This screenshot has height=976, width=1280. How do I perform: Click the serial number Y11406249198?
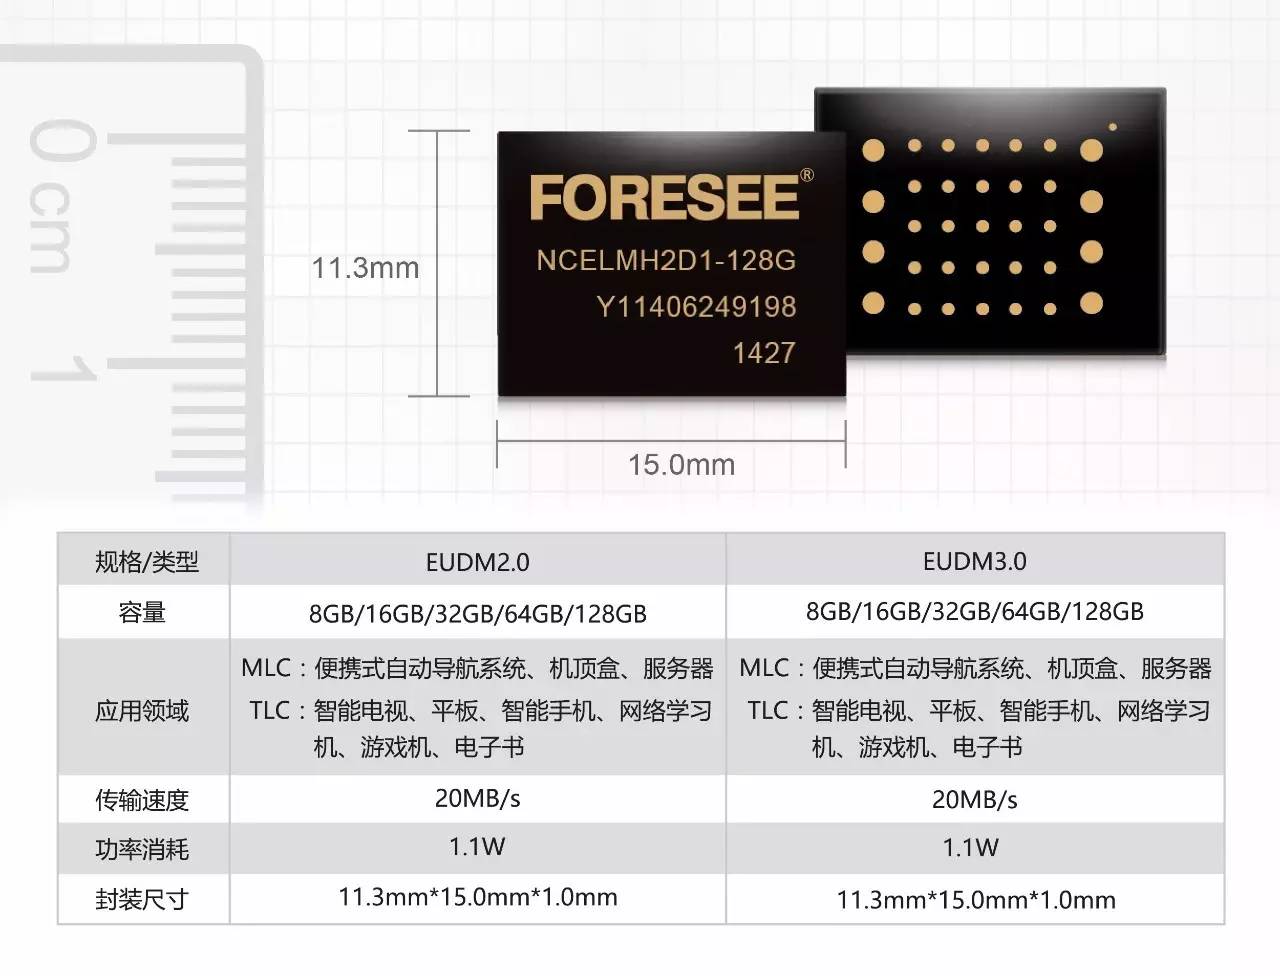(696, 307)
